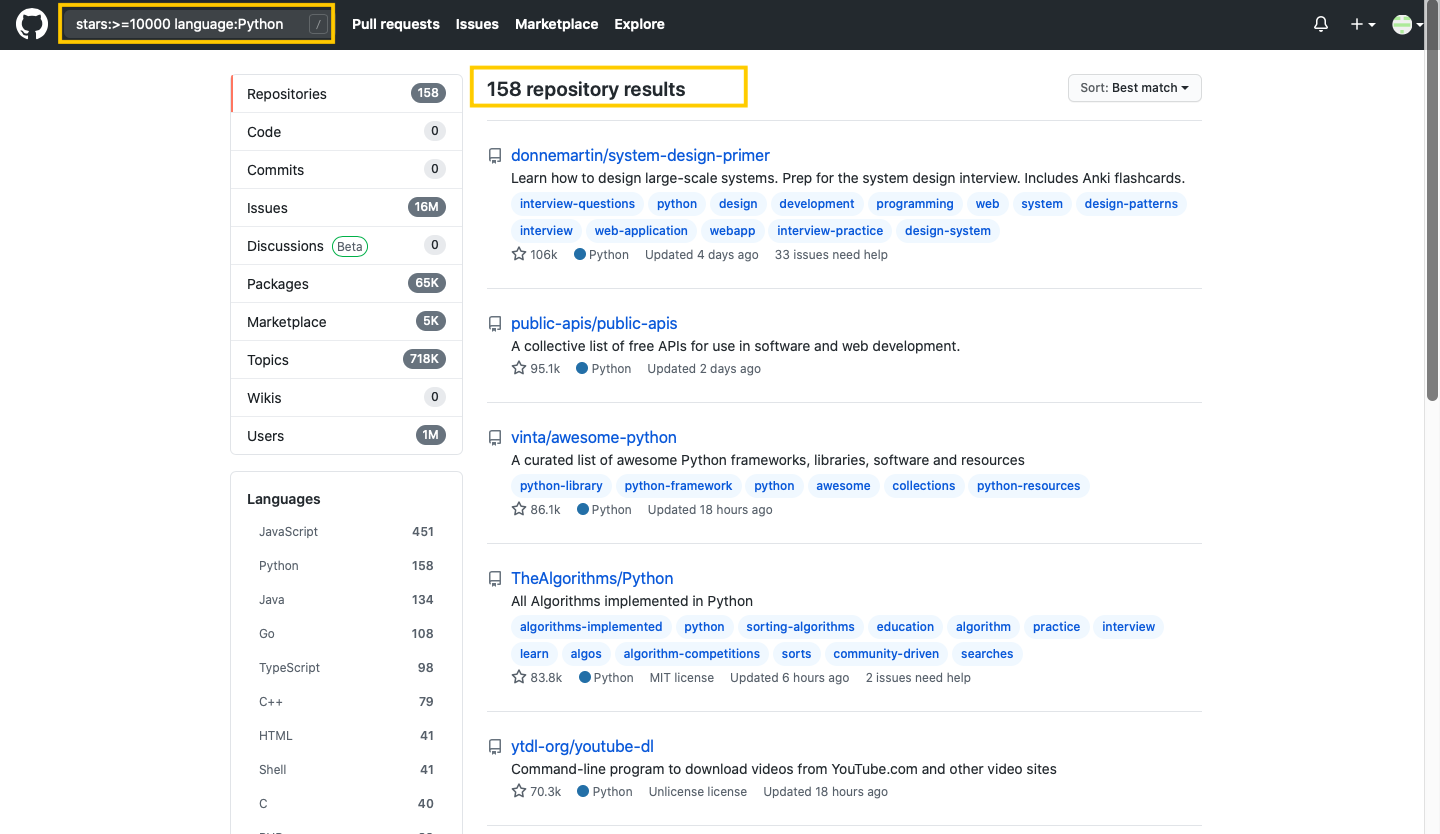Click the repository book icon beside TheAlgorithms/Python

(x=494, y=578)
